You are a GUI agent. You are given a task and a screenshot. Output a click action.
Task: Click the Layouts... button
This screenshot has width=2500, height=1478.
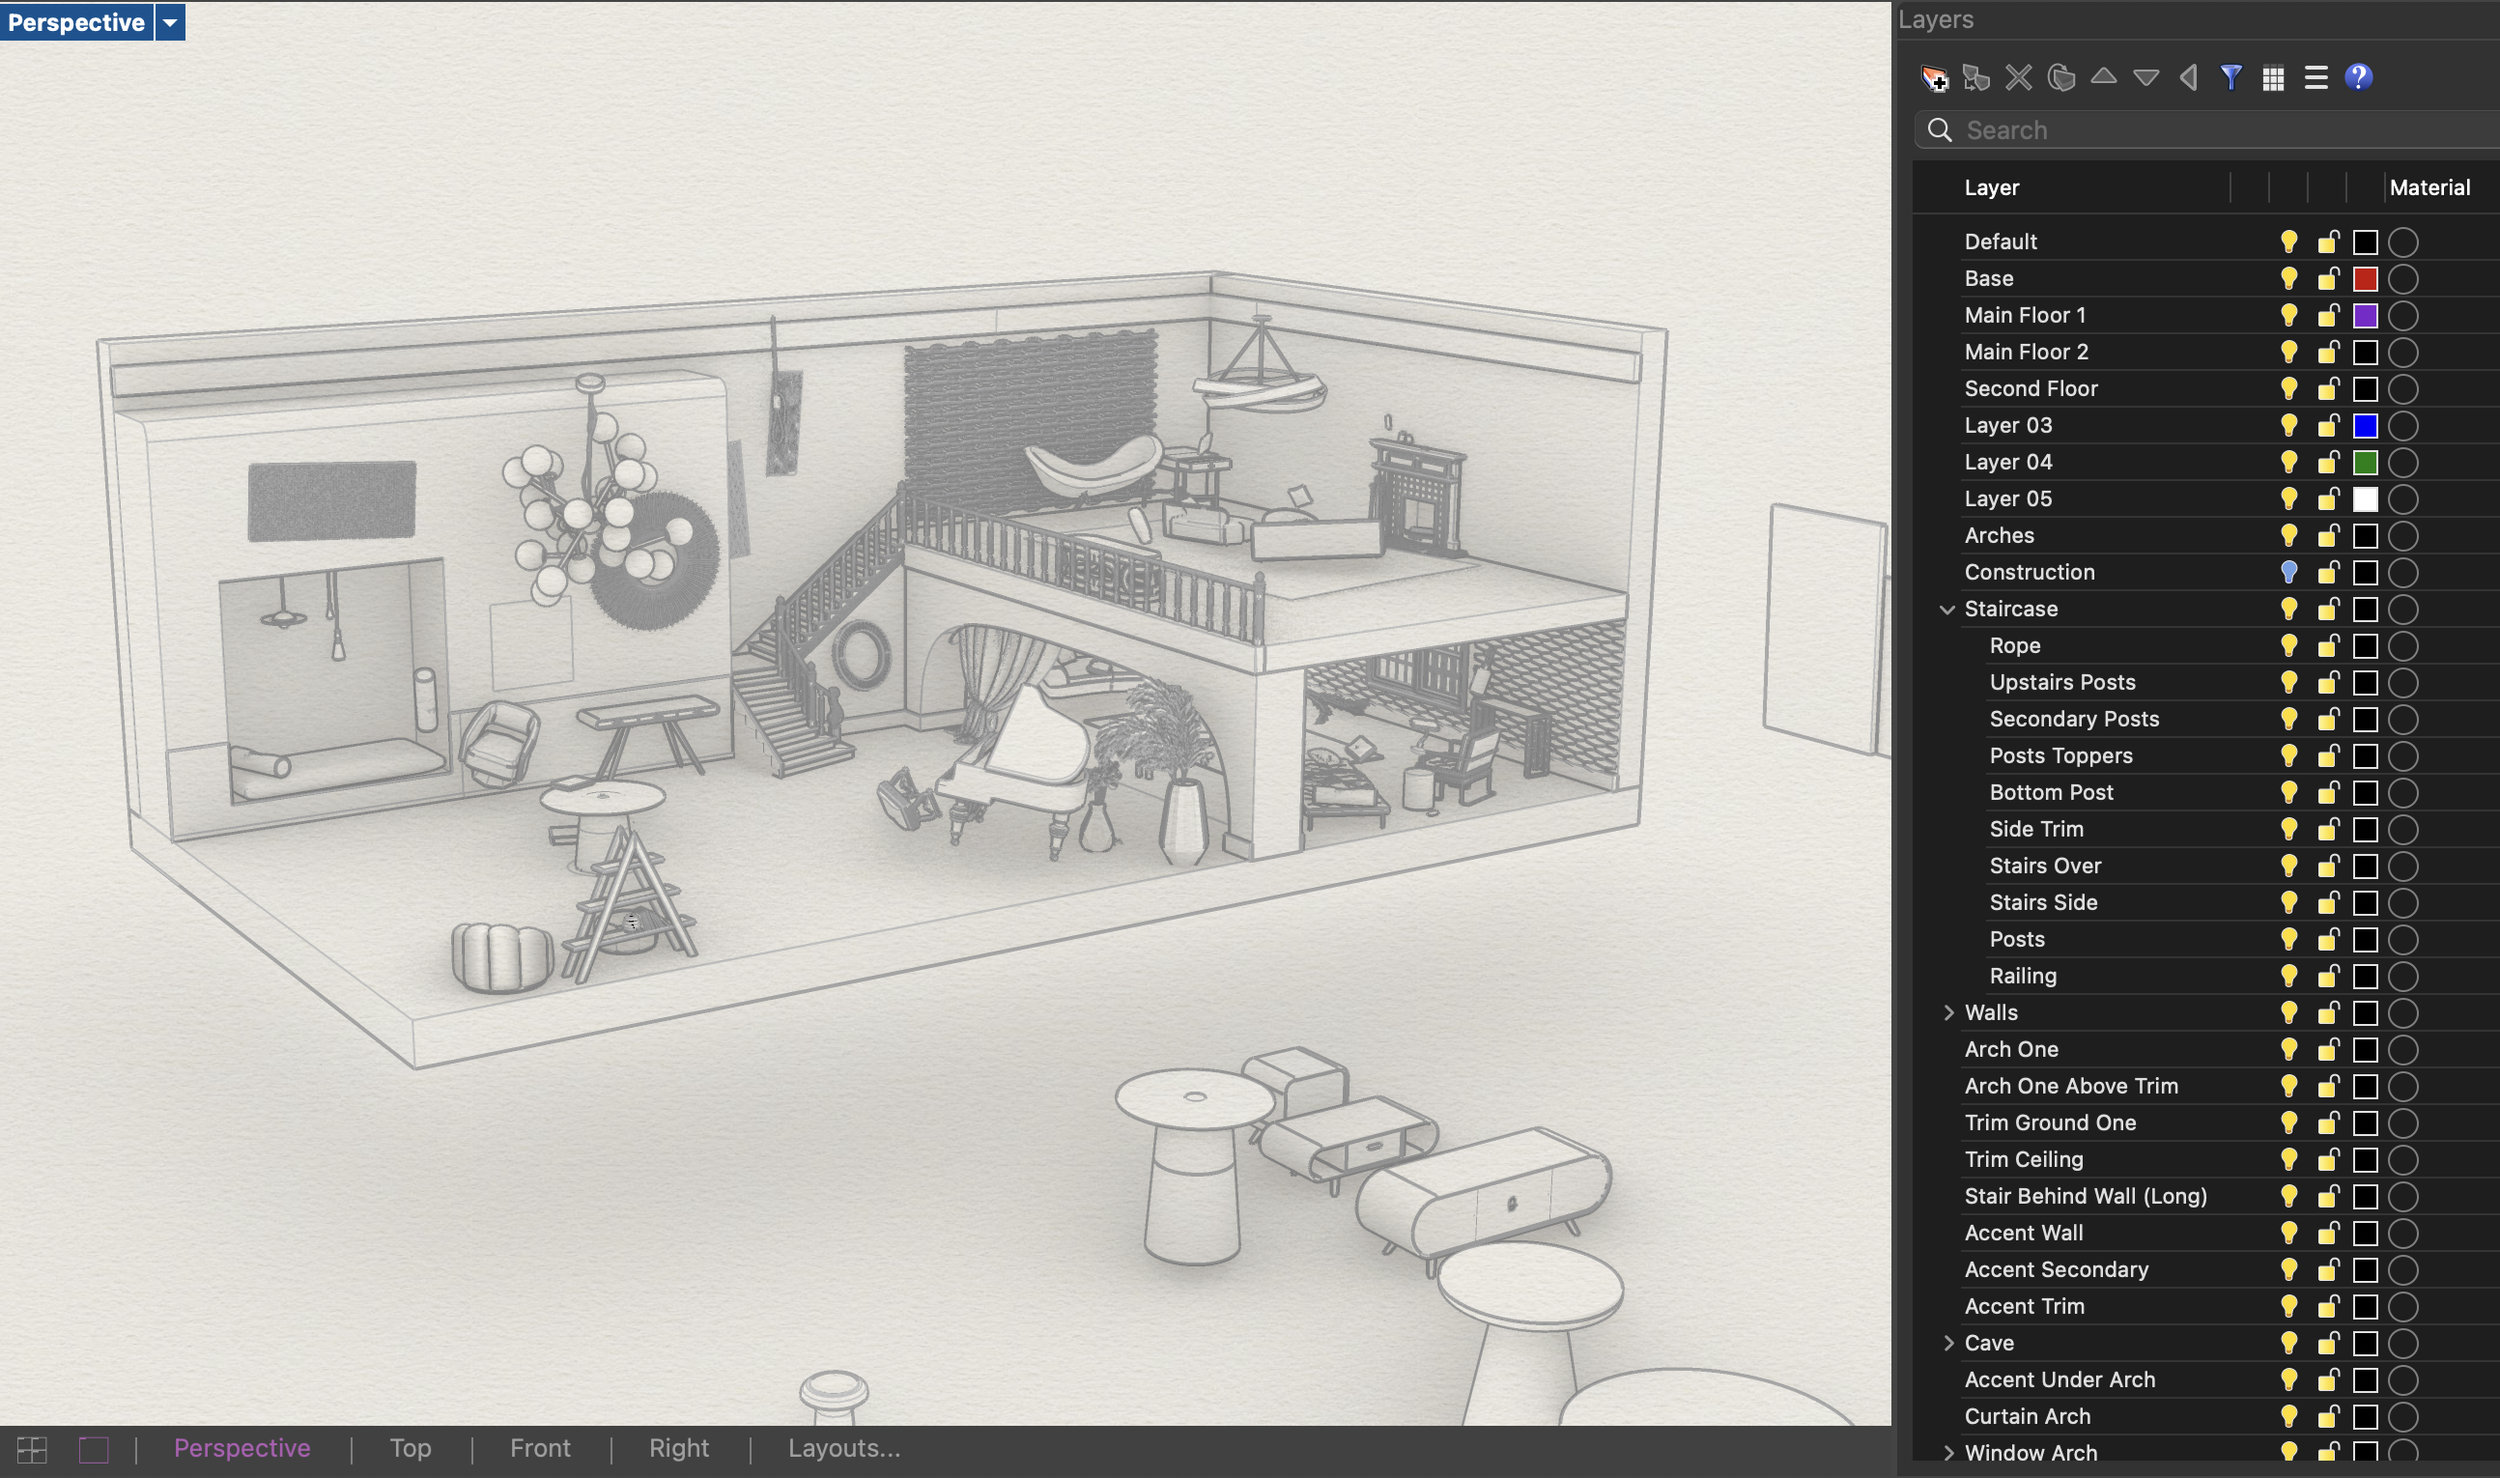point(843,1448)
